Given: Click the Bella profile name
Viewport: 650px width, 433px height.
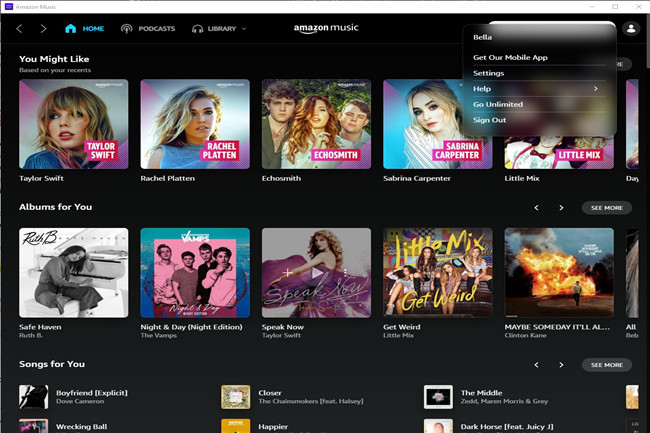Looking at the screenshot, I should tap(483, 37).
